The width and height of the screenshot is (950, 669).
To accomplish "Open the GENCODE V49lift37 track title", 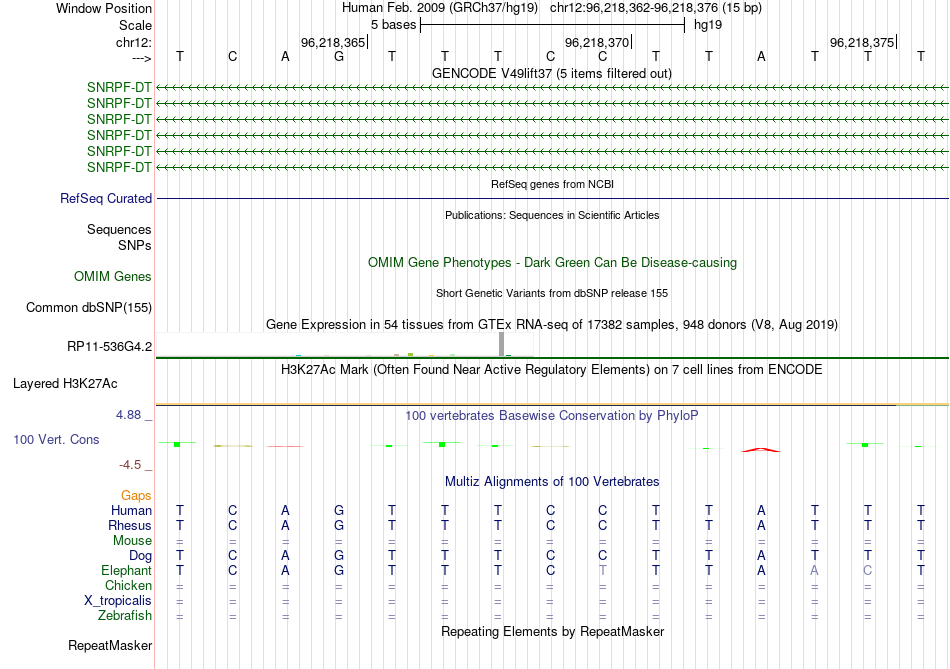I will [x=551, y=73].
